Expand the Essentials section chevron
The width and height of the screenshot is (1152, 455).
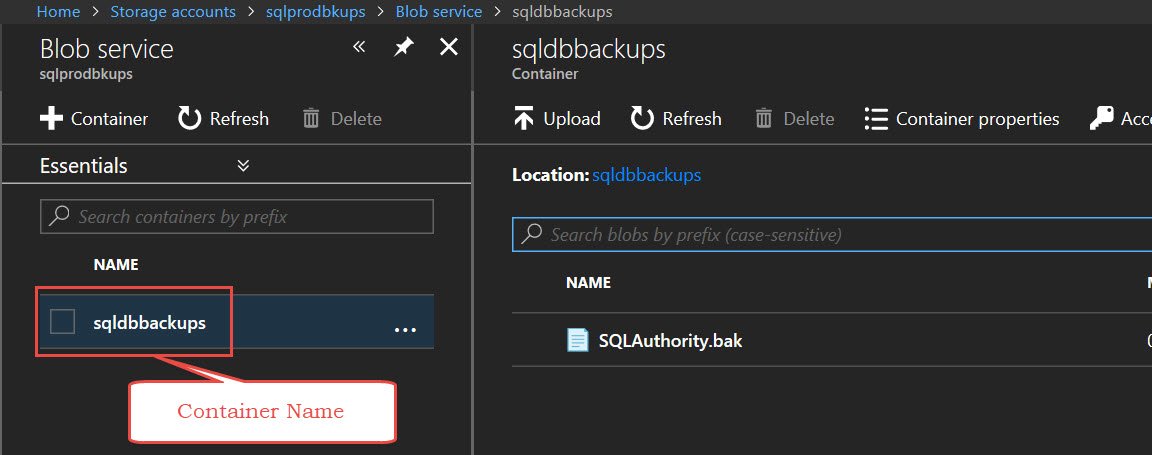pos(244,166)
